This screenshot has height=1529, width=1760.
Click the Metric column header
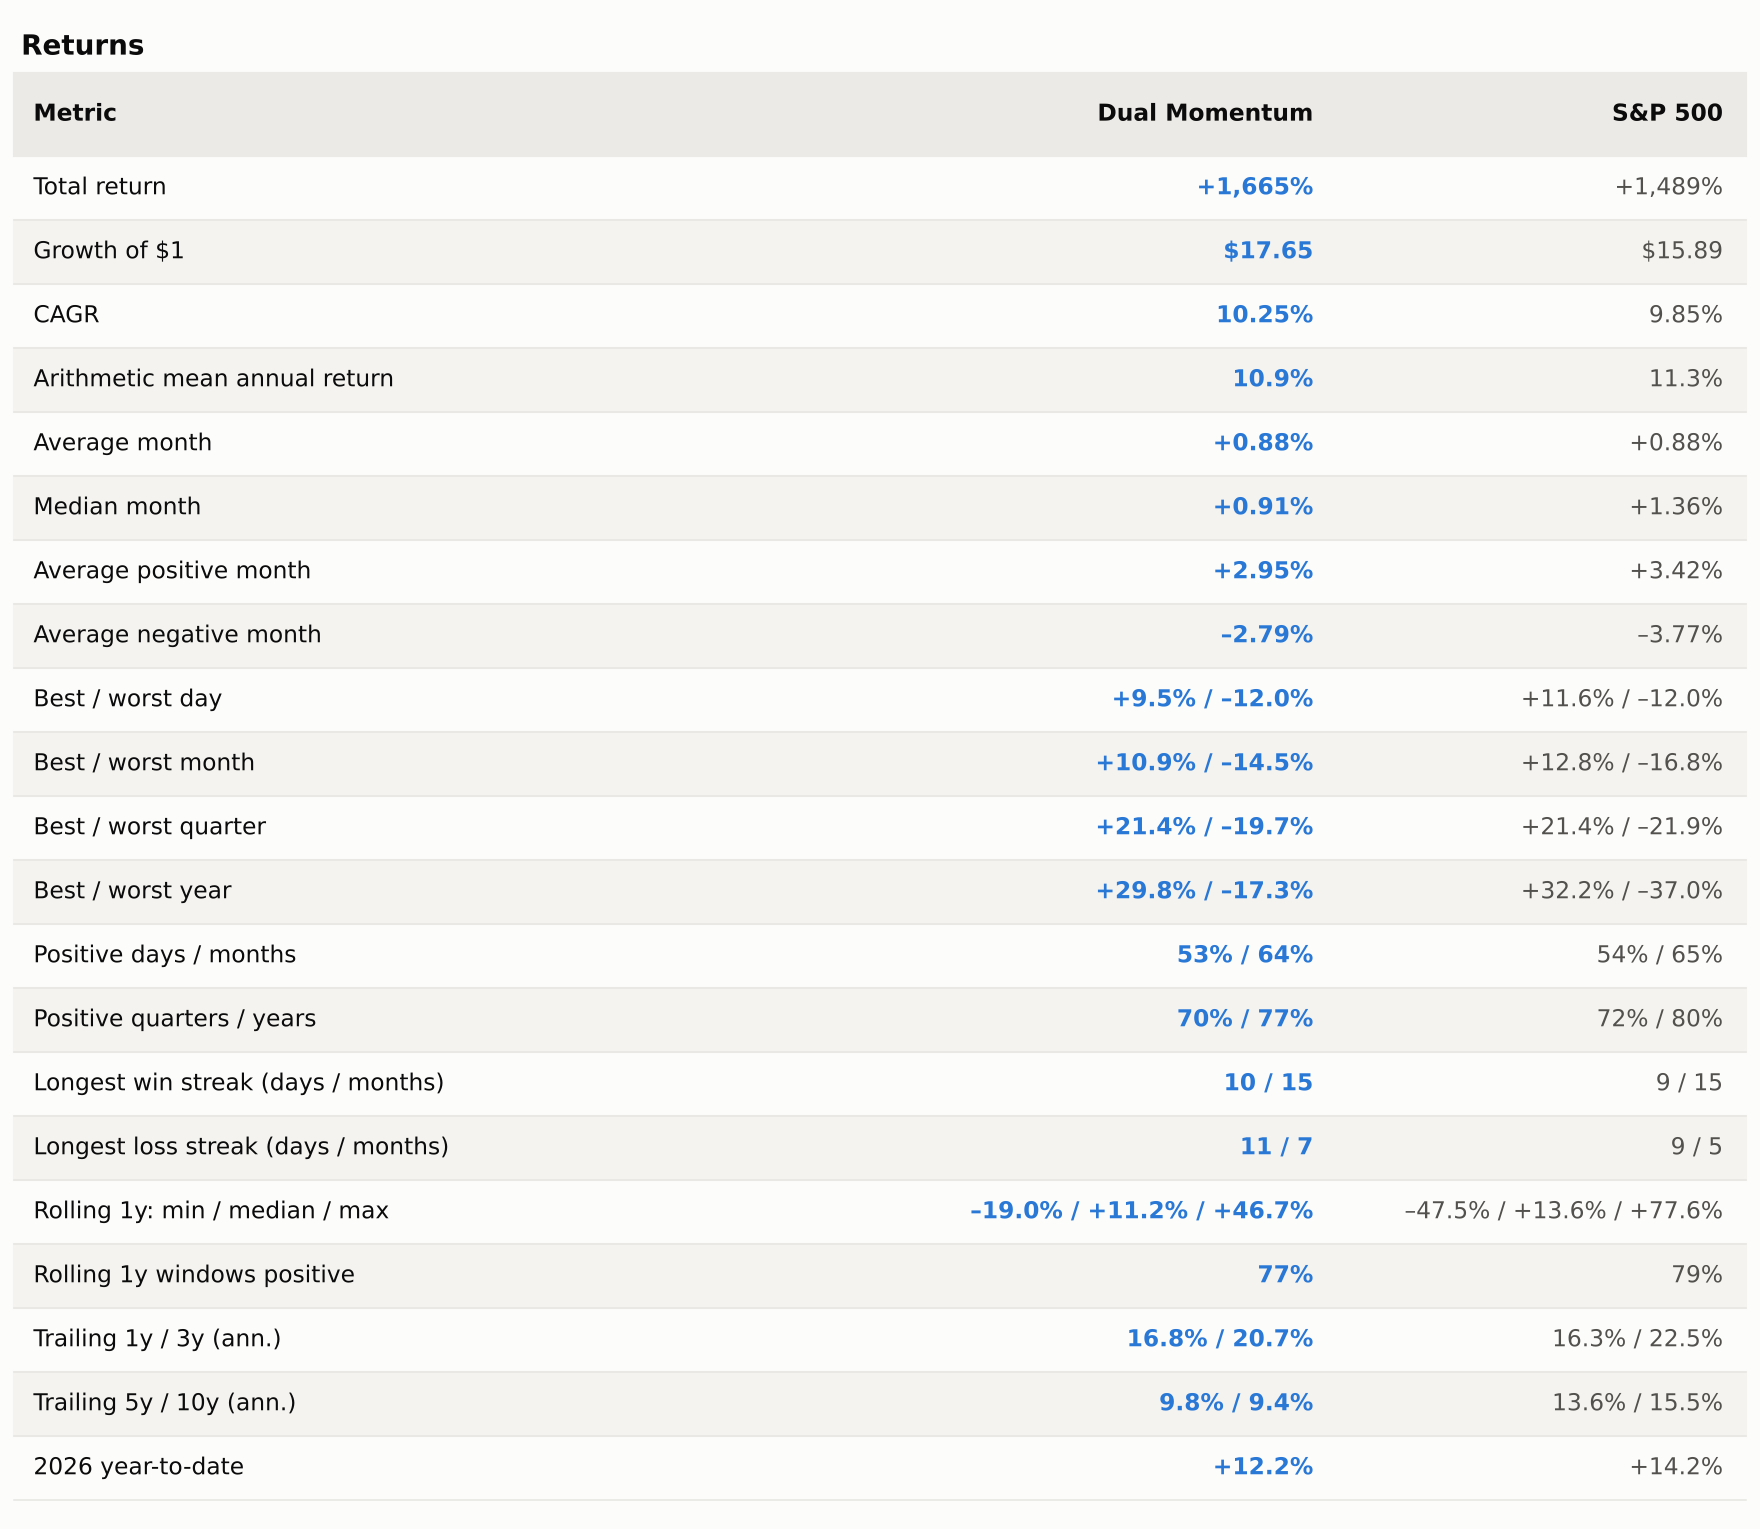pos(75,113)
